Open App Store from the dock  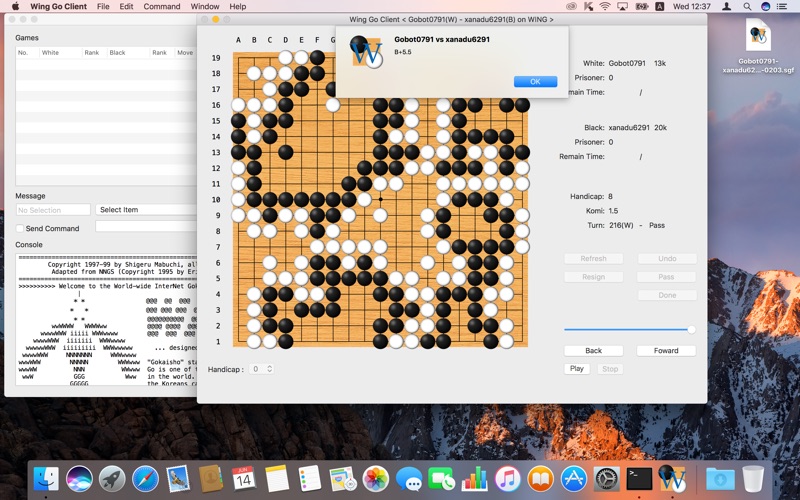click(573, 479)
